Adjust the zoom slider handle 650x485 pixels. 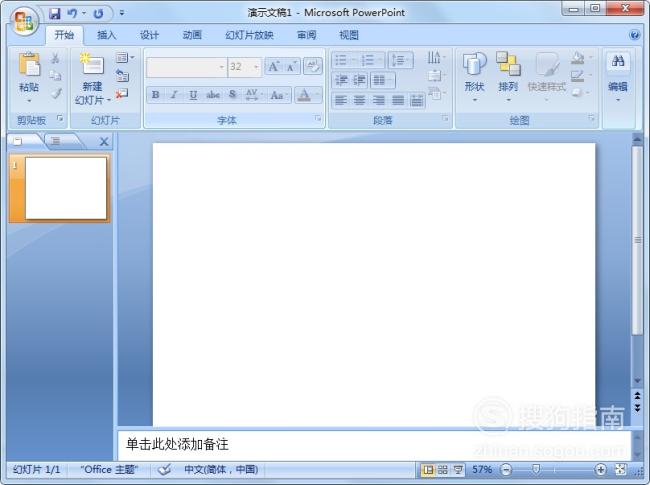click(x=536, y=469)
